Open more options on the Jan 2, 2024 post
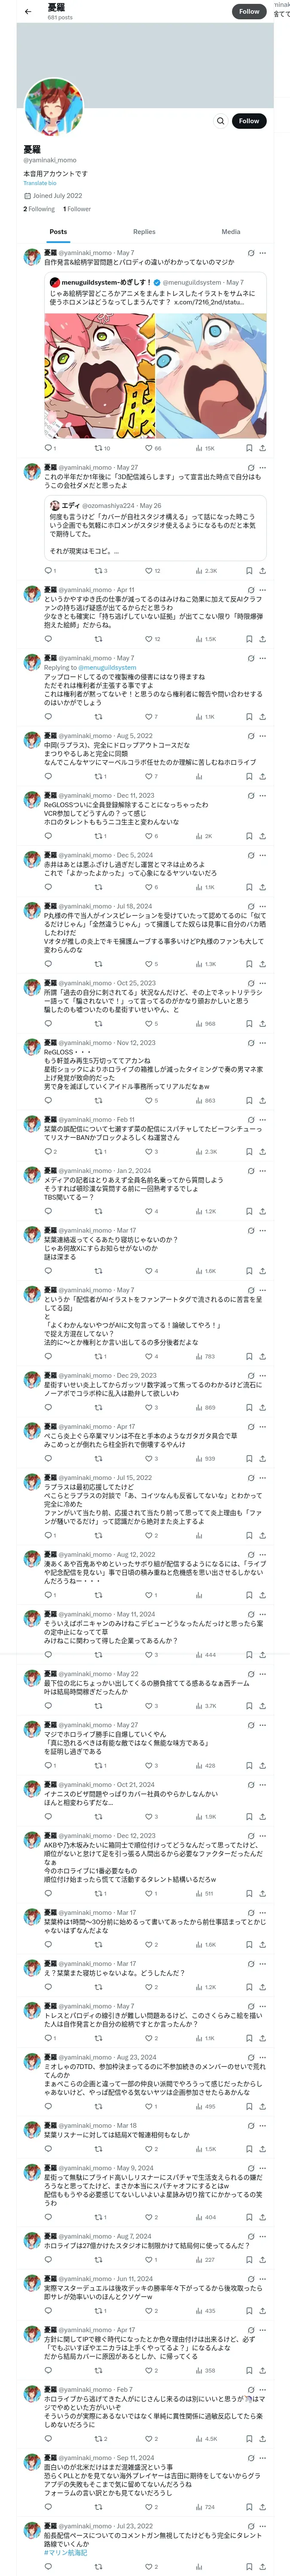Viewport: 290px width, 2576px height. click(x=263, y=1171)
